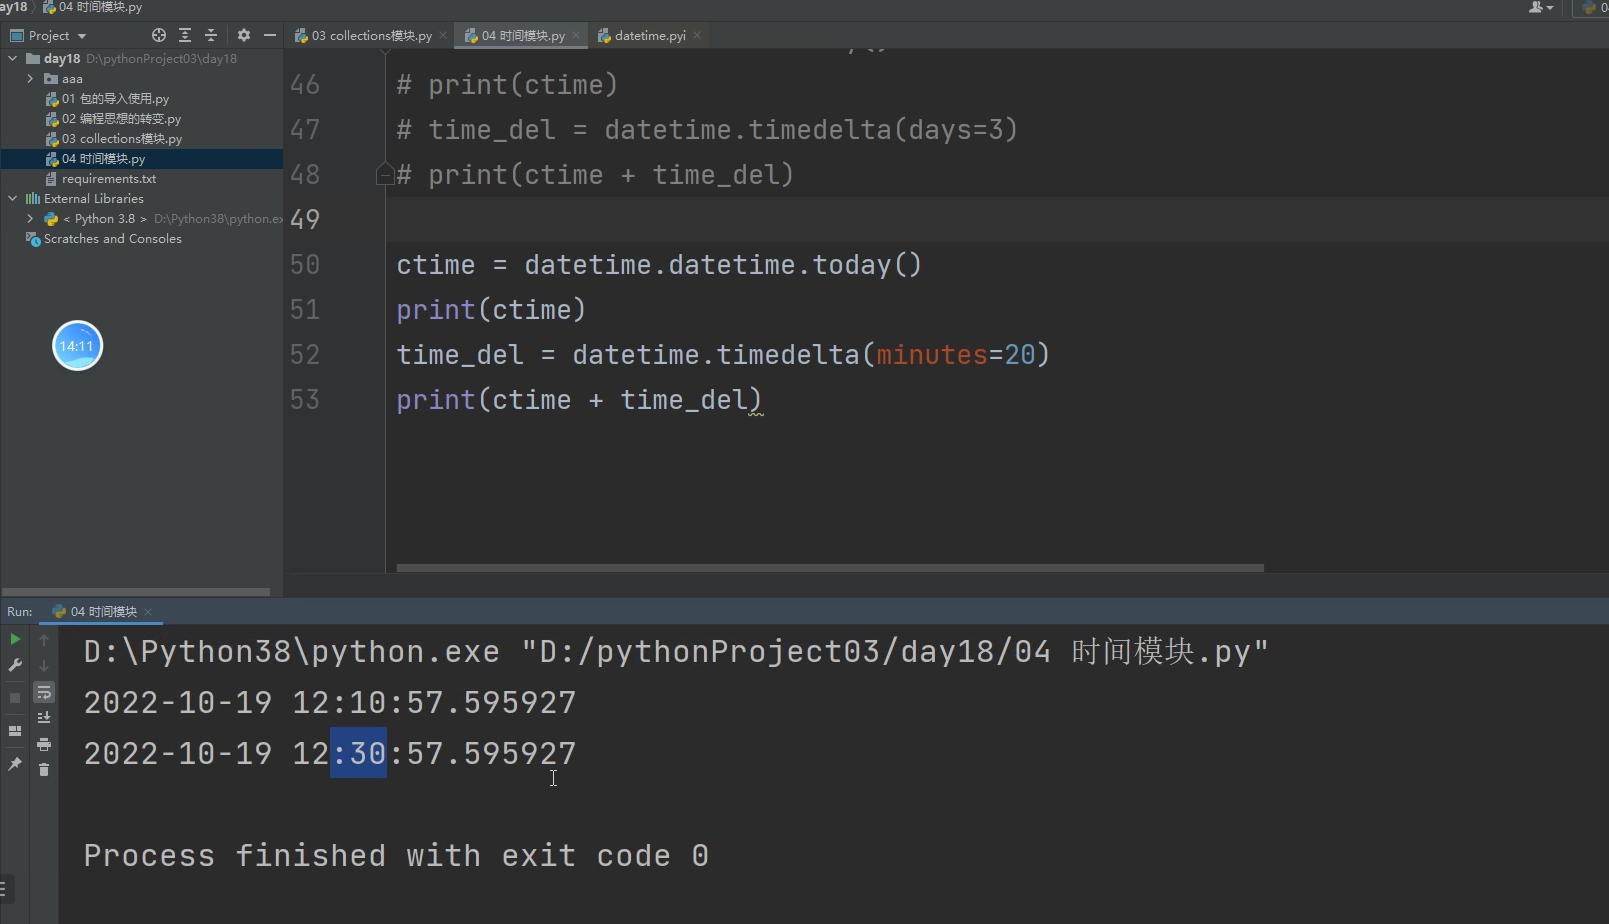This screenshot has height=924, width=1609.
Task: Toggle pin tab in Run panel
Action: (15, 764)
